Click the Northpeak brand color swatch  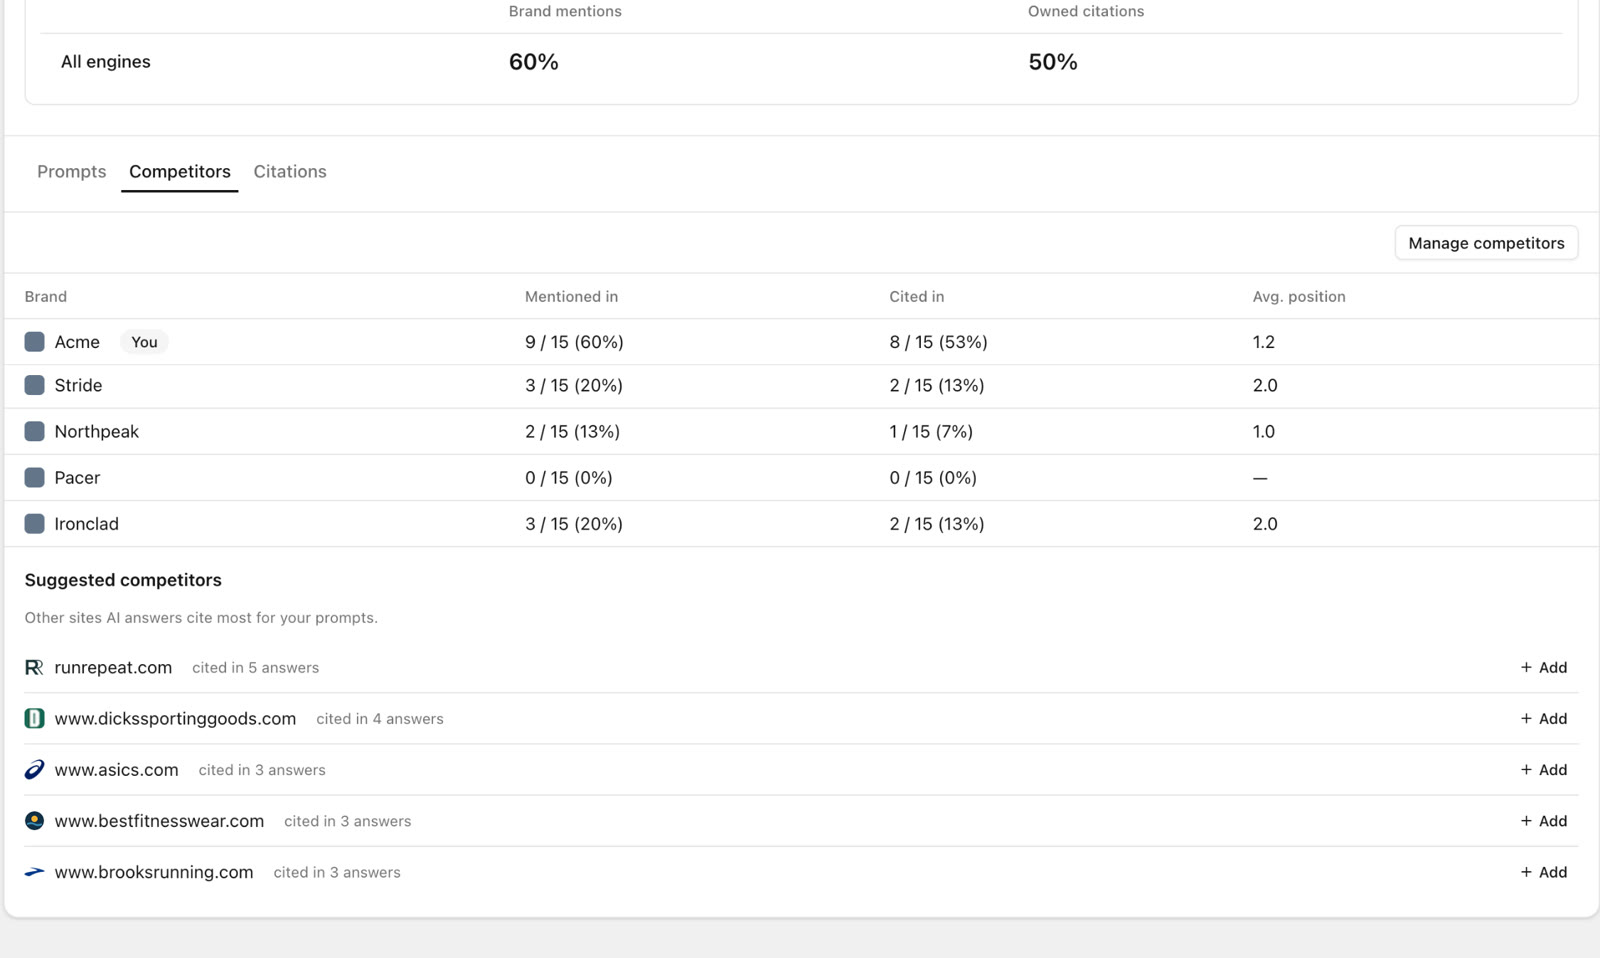(34, 431)
